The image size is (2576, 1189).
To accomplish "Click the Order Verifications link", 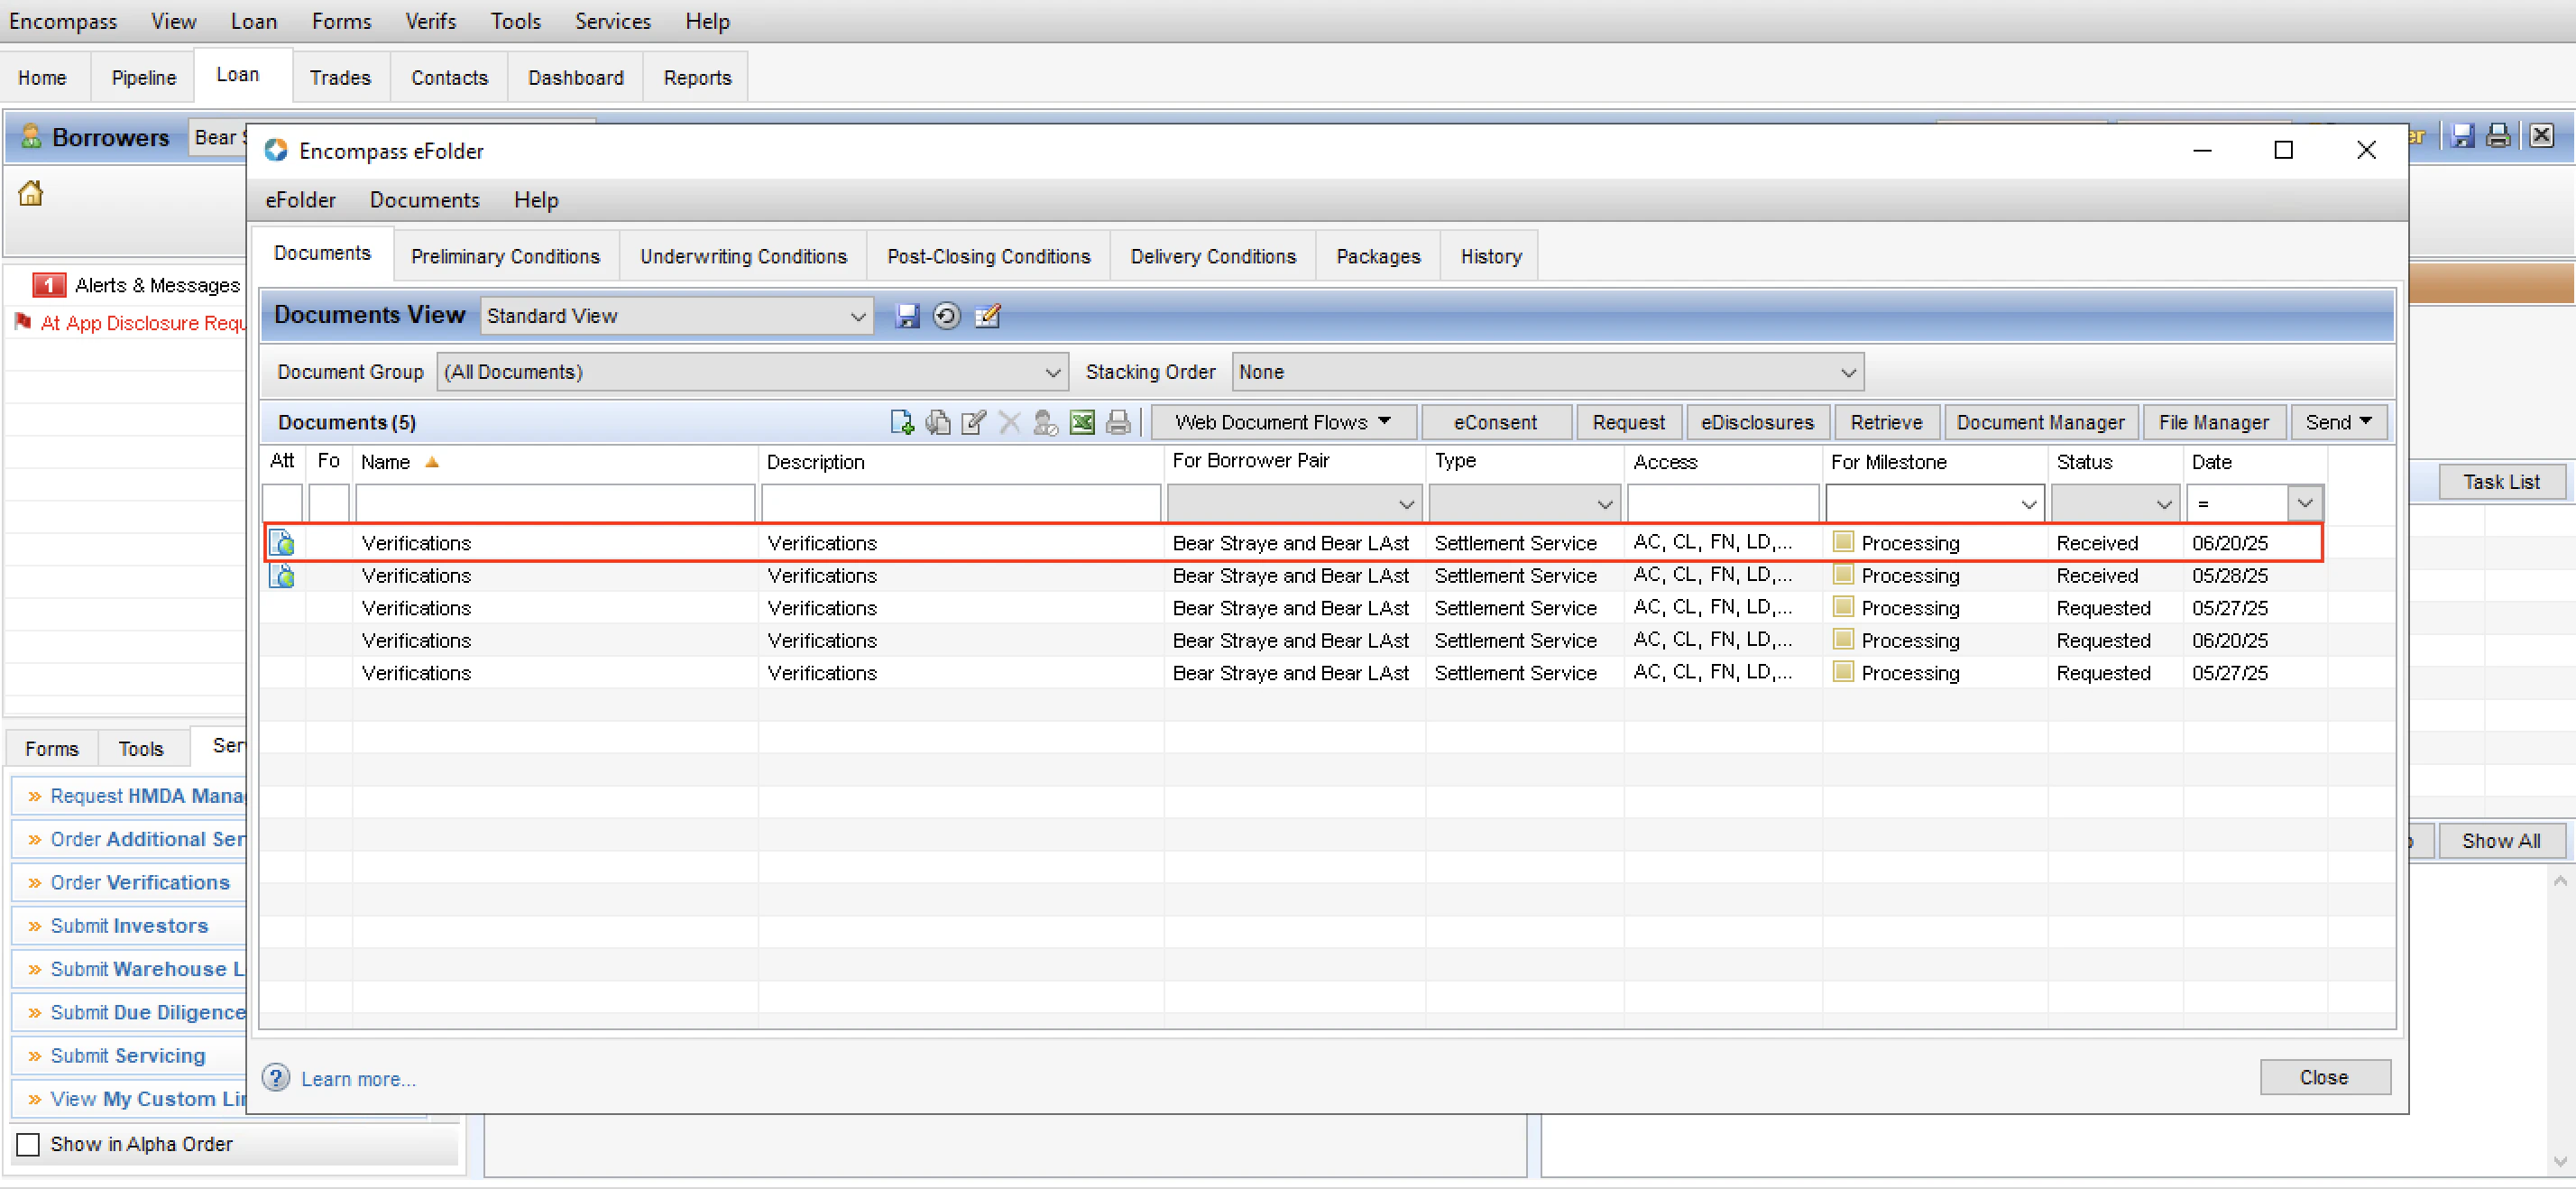I will pos(139,882).
